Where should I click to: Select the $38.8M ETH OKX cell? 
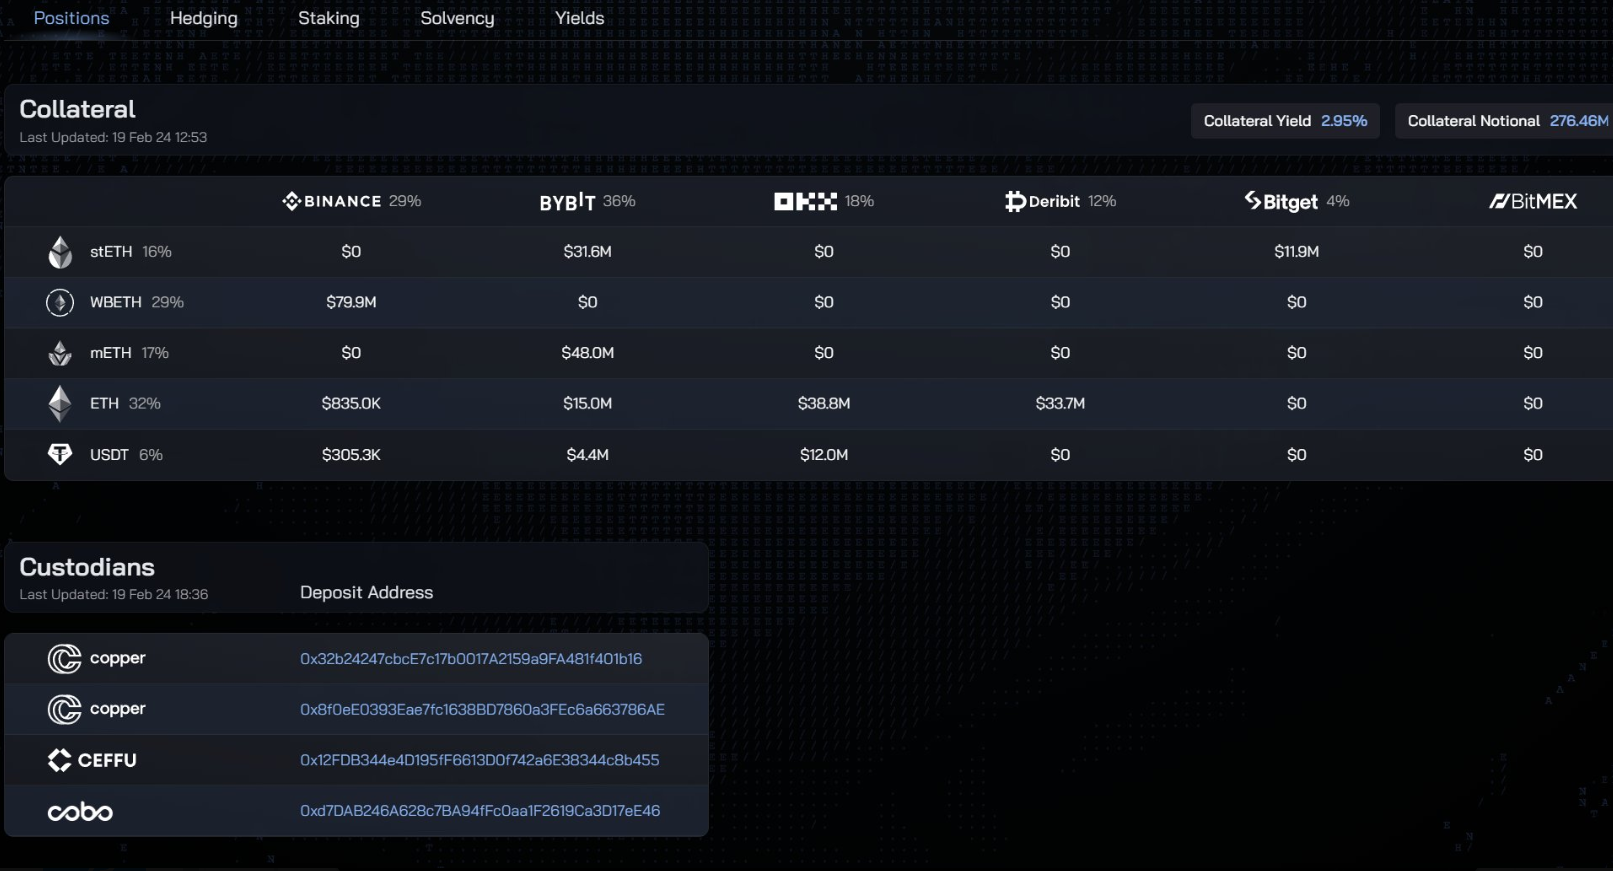click(824, 404)
